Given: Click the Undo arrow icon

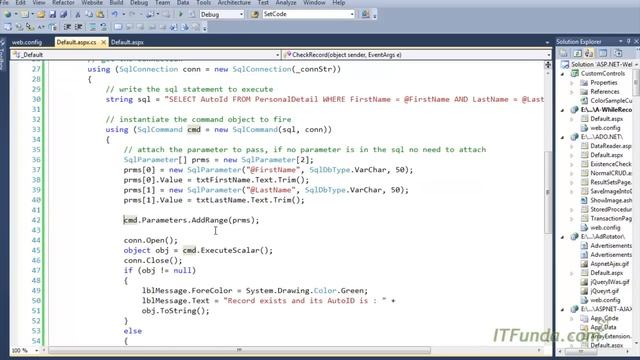Looking at the screenshot, I should [x=115, y=14].
